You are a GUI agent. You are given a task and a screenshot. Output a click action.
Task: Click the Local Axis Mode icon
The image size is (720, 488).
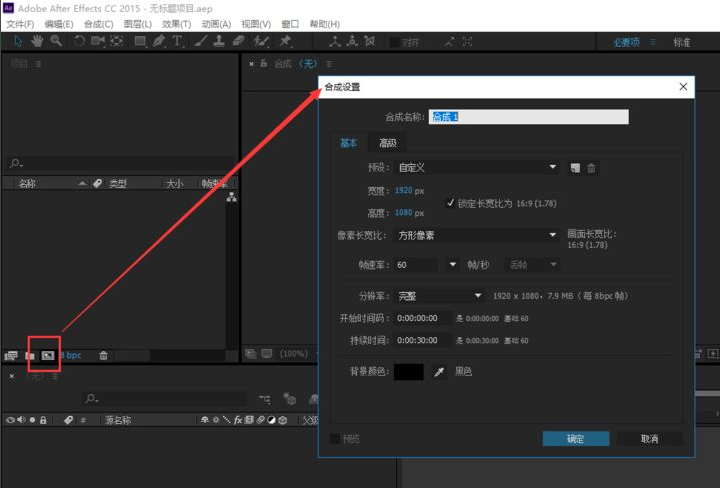[x=335, y=42]
